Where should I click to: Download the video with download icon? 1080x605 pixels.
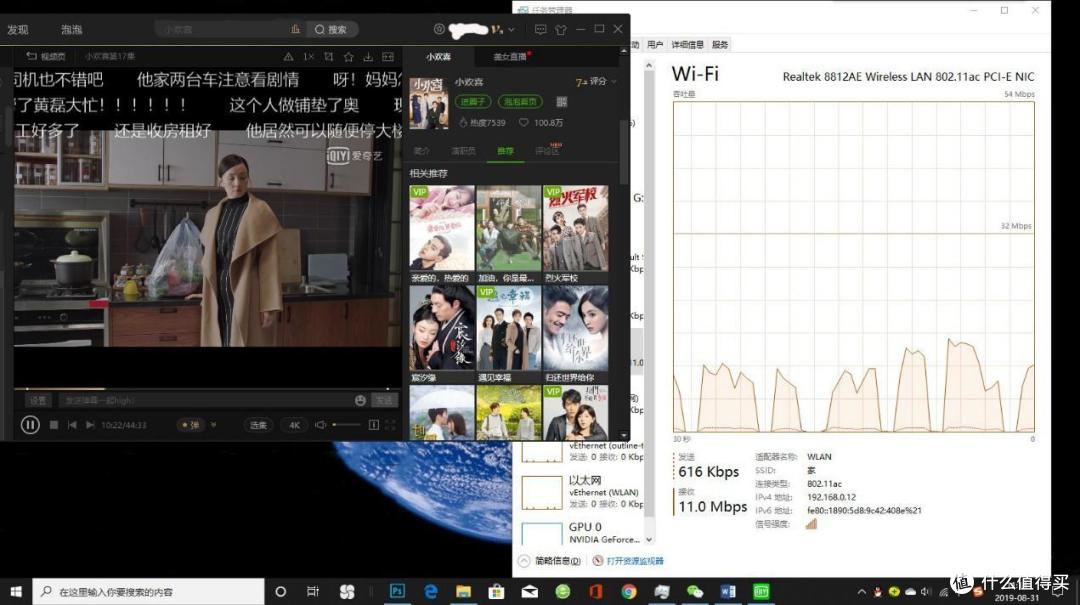tap(368, 57)
